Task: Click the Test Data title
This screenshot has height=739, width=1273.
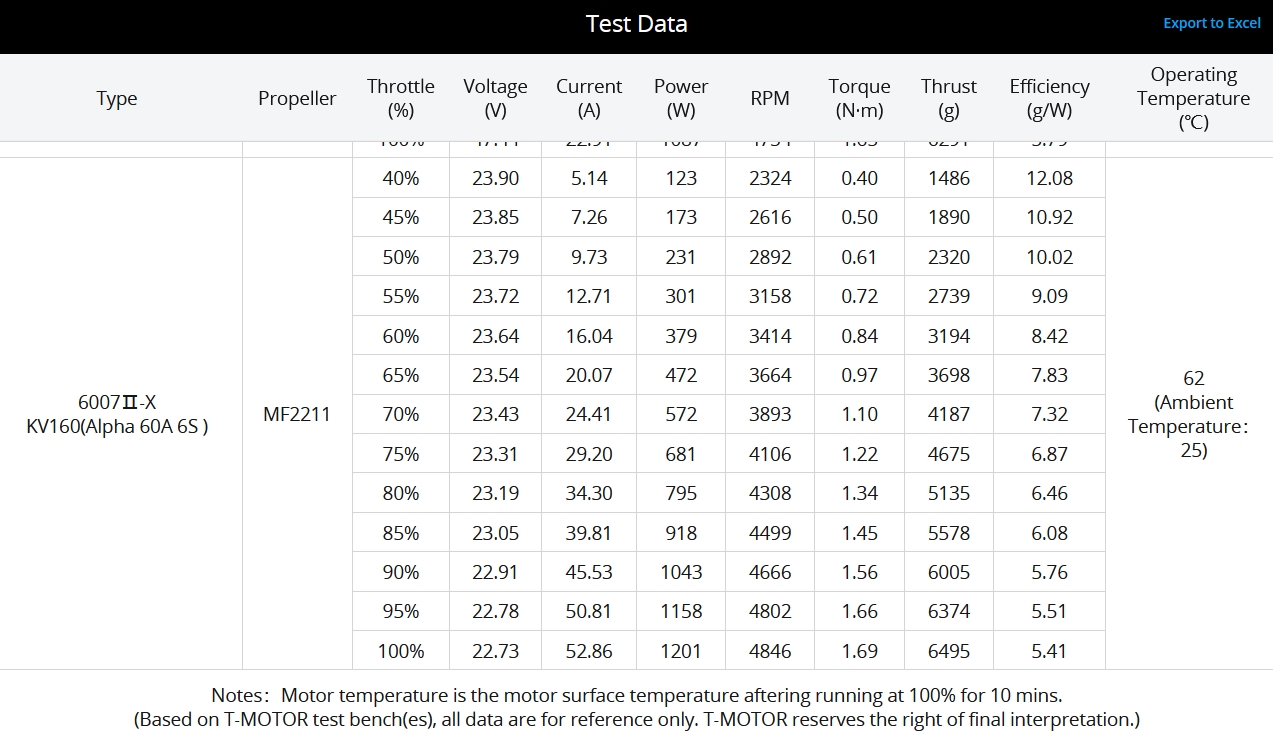Action: (636, 24)
